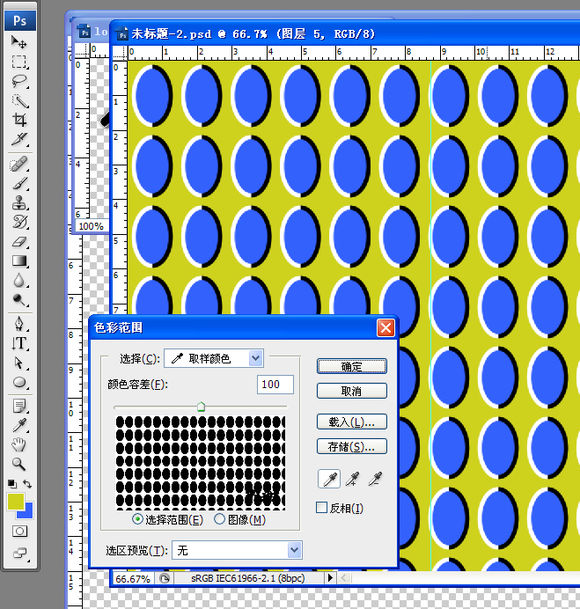The width and height of the screenshot is (580, 609).
Task: Select the Gradient tool
Action: (x=19, y=261)
